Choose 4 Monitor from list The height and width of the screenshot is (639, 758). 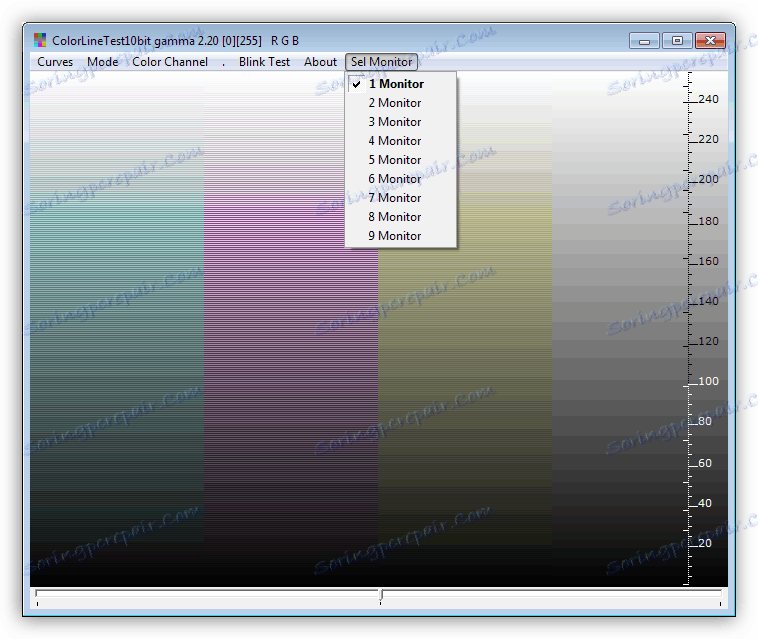coord(401,141)
